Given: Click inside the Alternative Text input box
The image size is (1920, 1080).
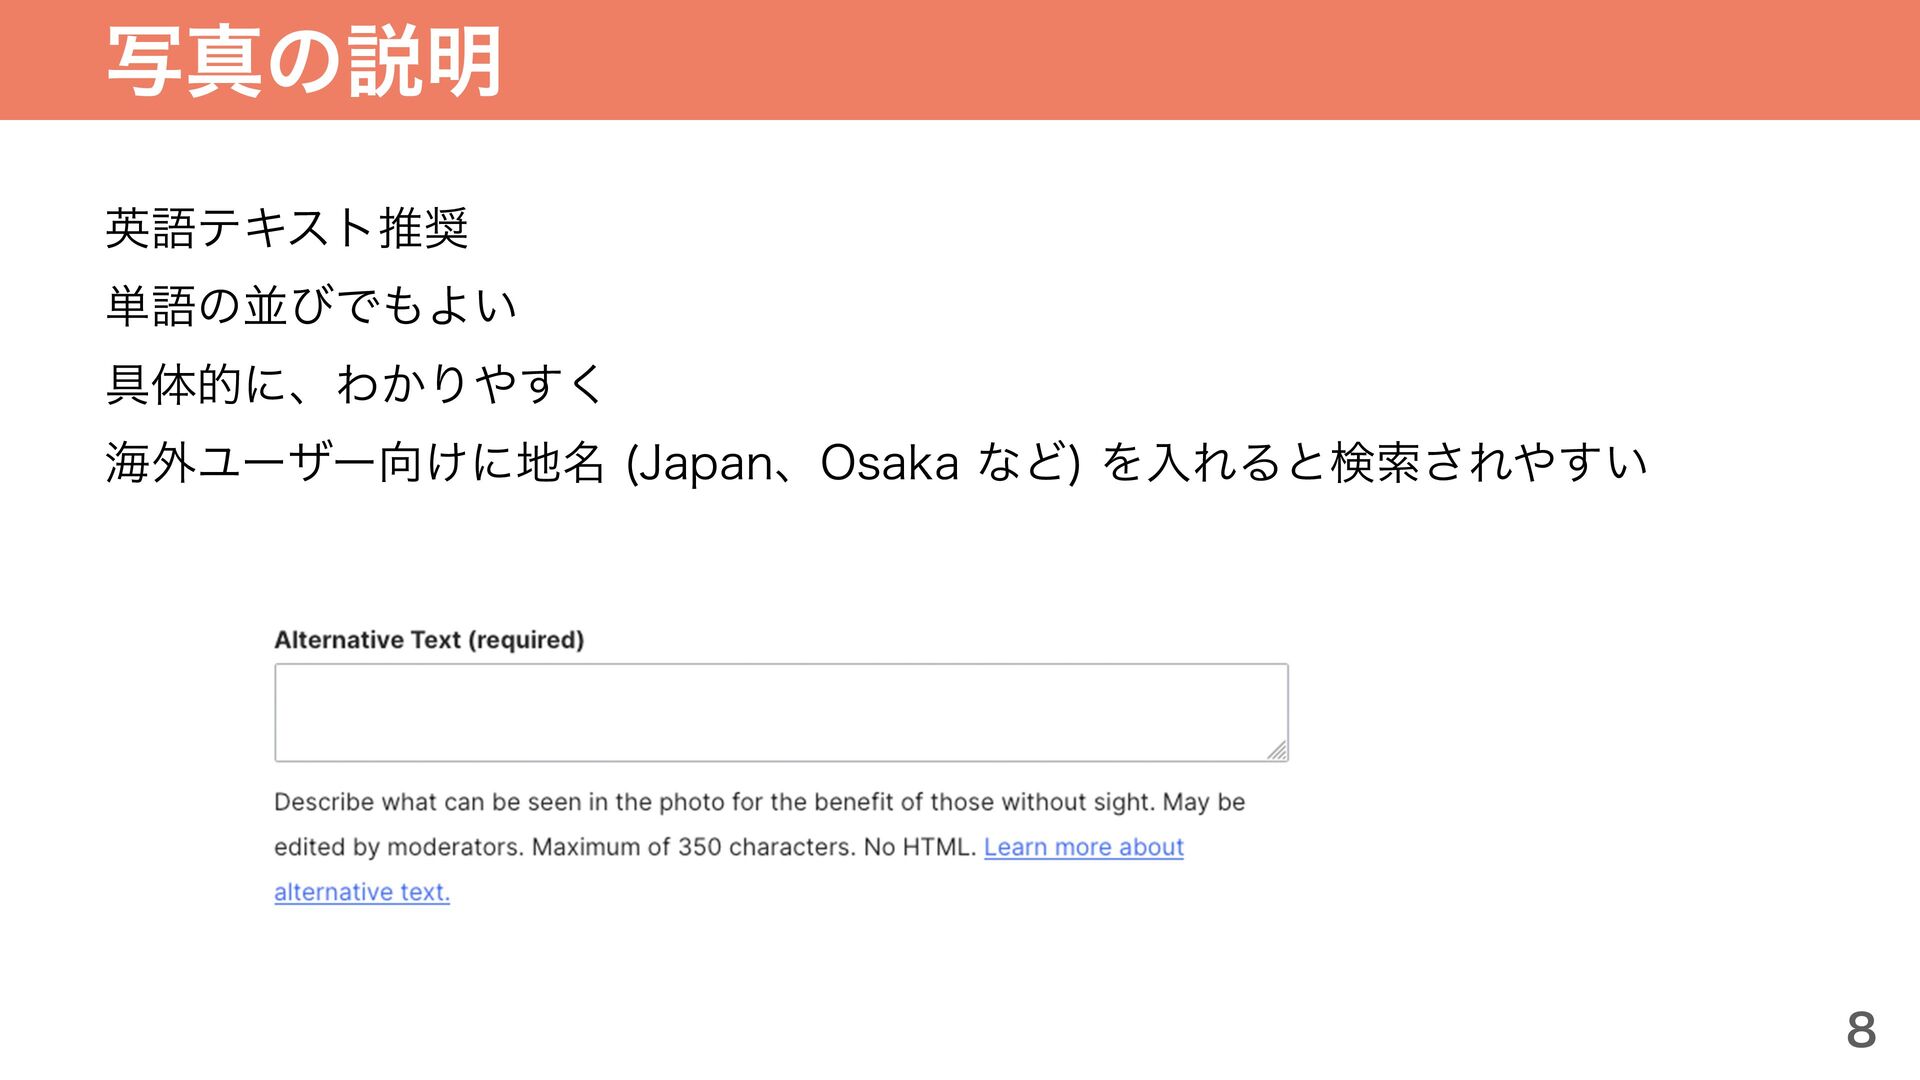Looking at the screenshot, I should (x=780, y=712).
